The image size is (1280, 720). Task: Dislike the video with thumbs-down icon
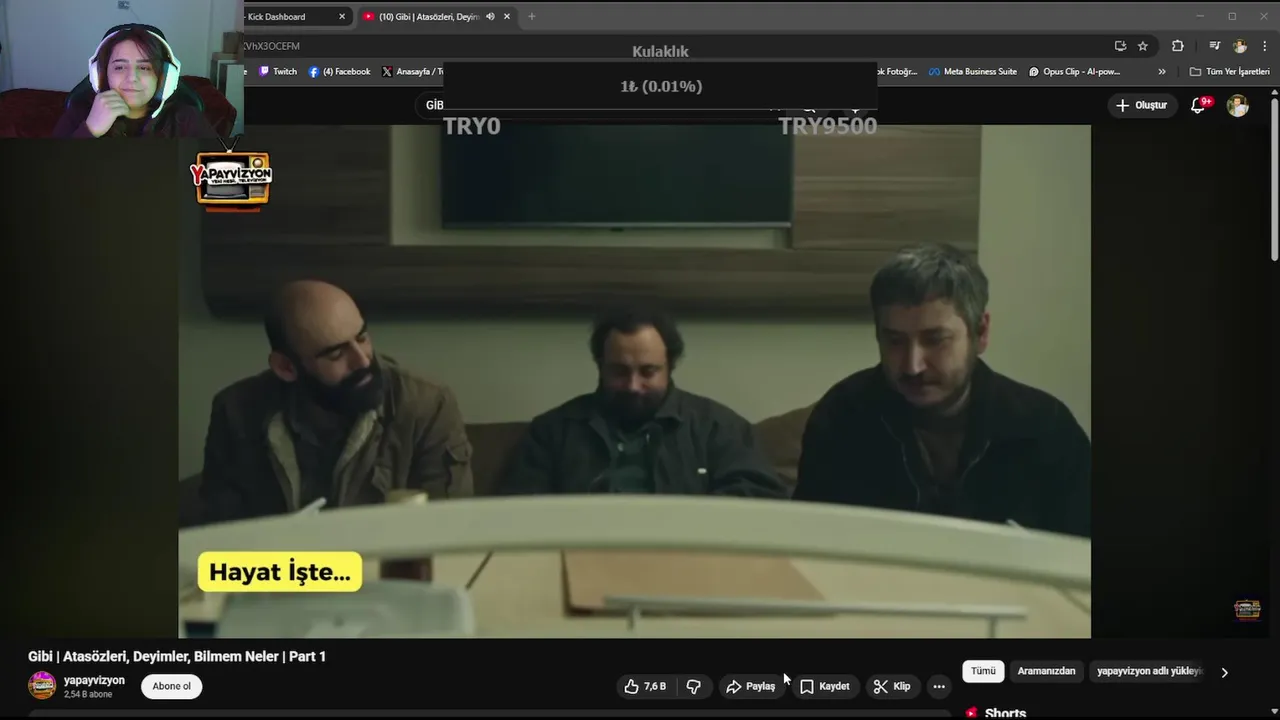tap(693, 686)
